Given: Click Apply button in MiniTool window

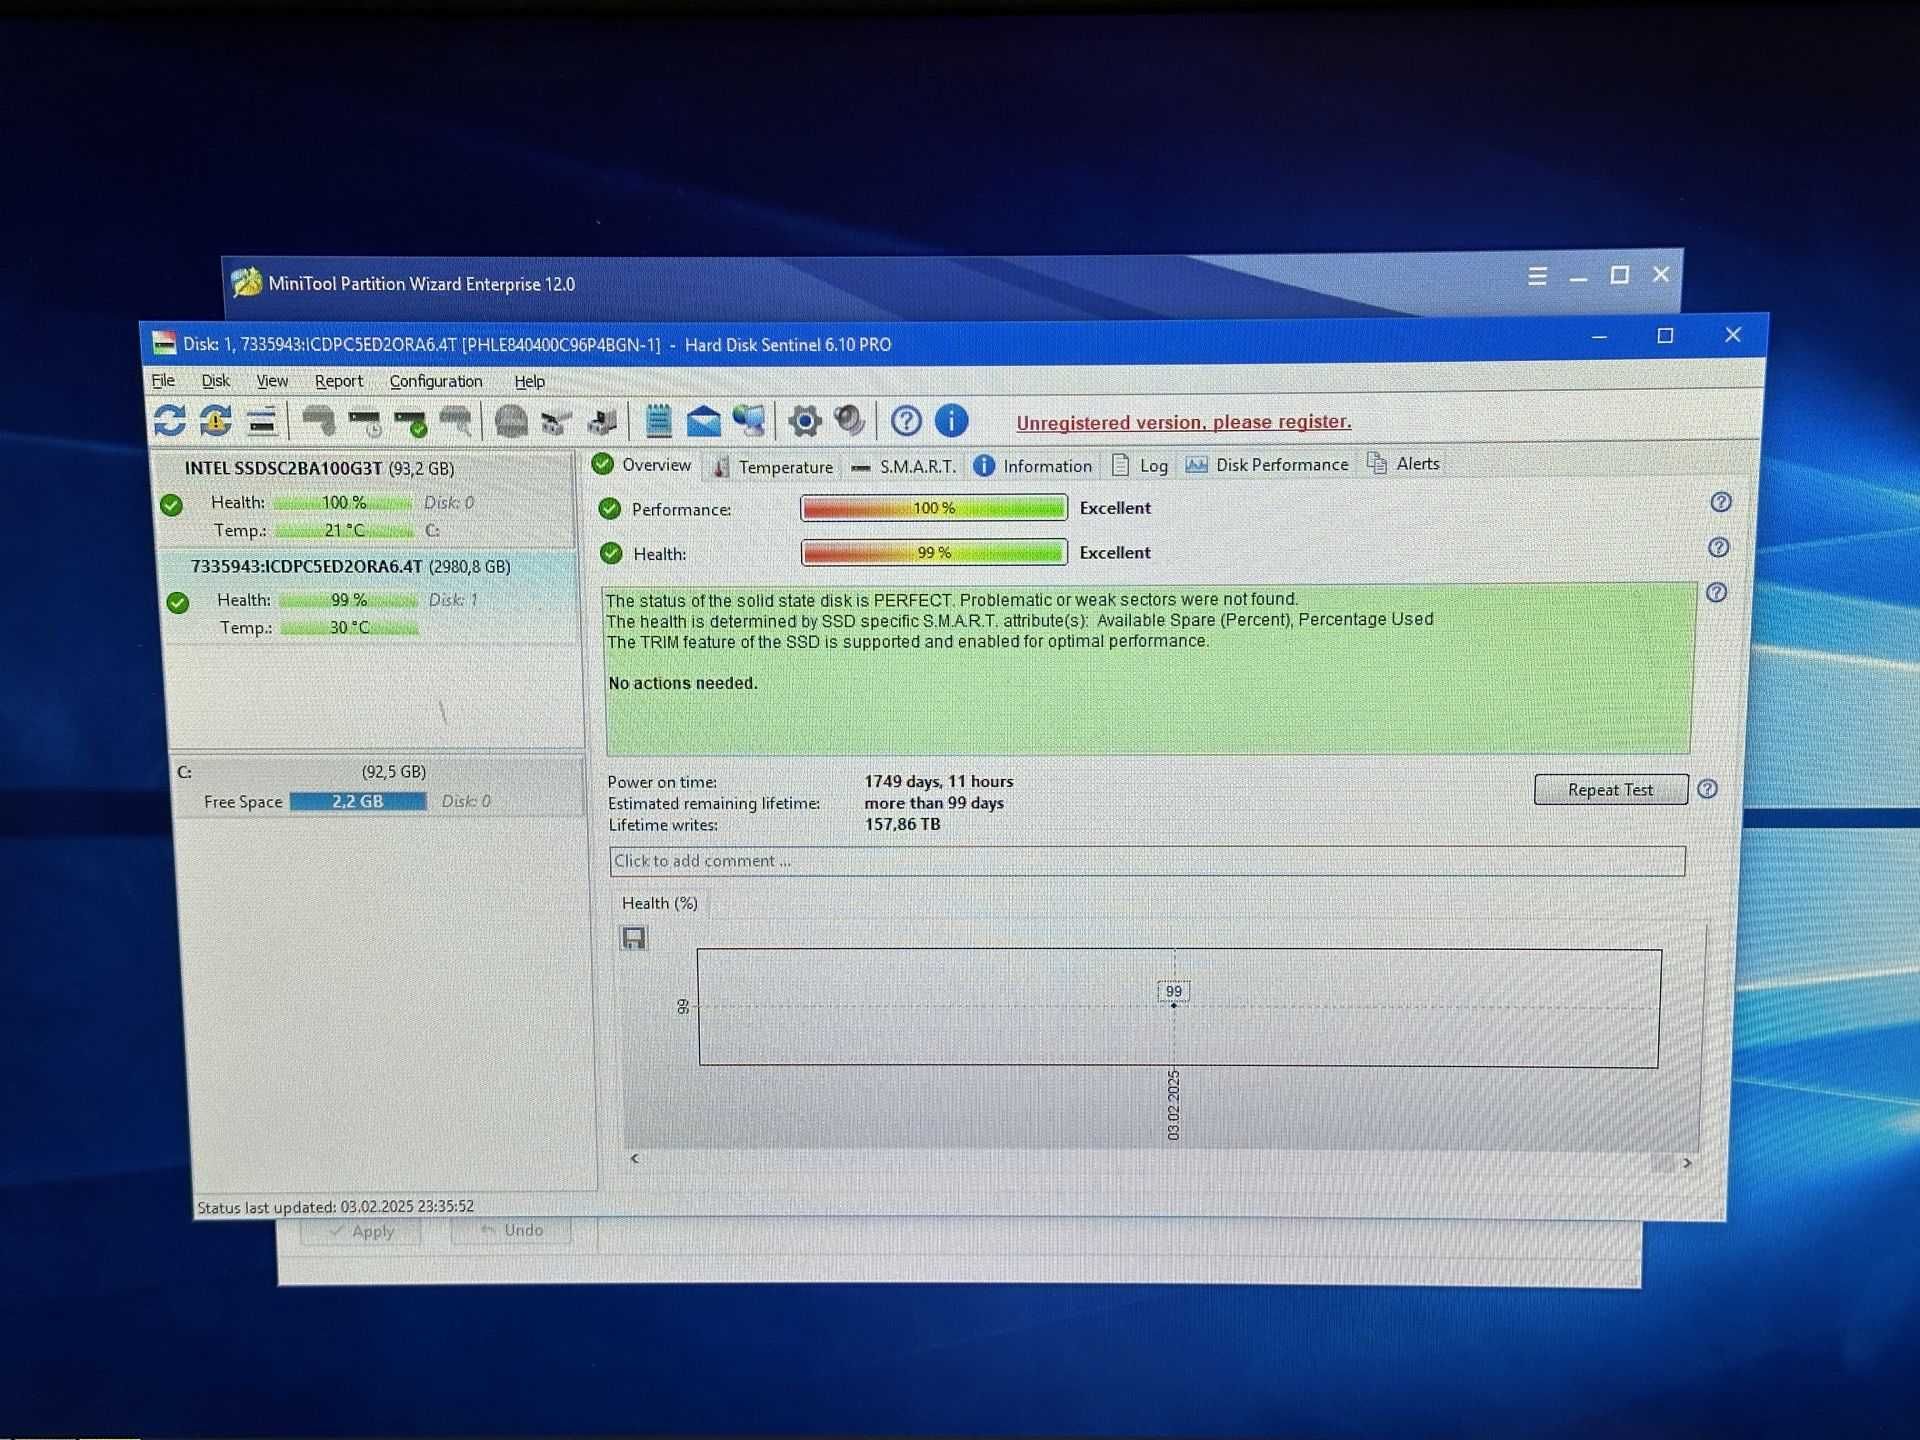Looking at the screenshot, I should (x=362, y=1231).
